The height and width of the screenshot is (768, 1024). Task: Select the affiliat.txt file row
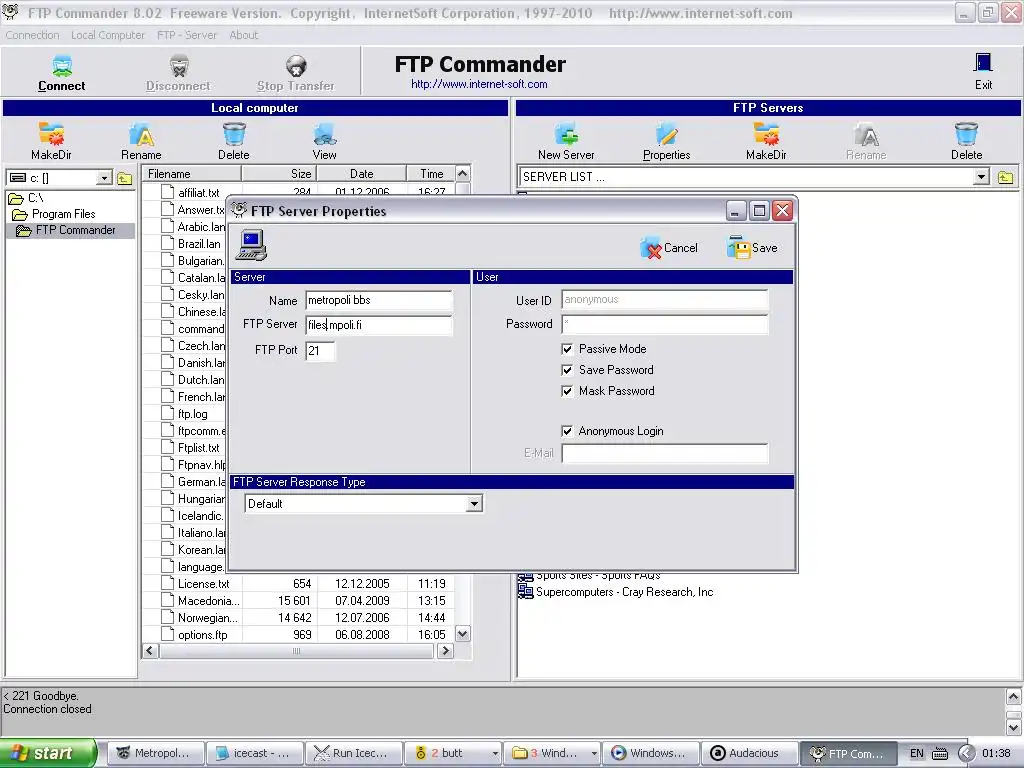[x=298, y=193]
